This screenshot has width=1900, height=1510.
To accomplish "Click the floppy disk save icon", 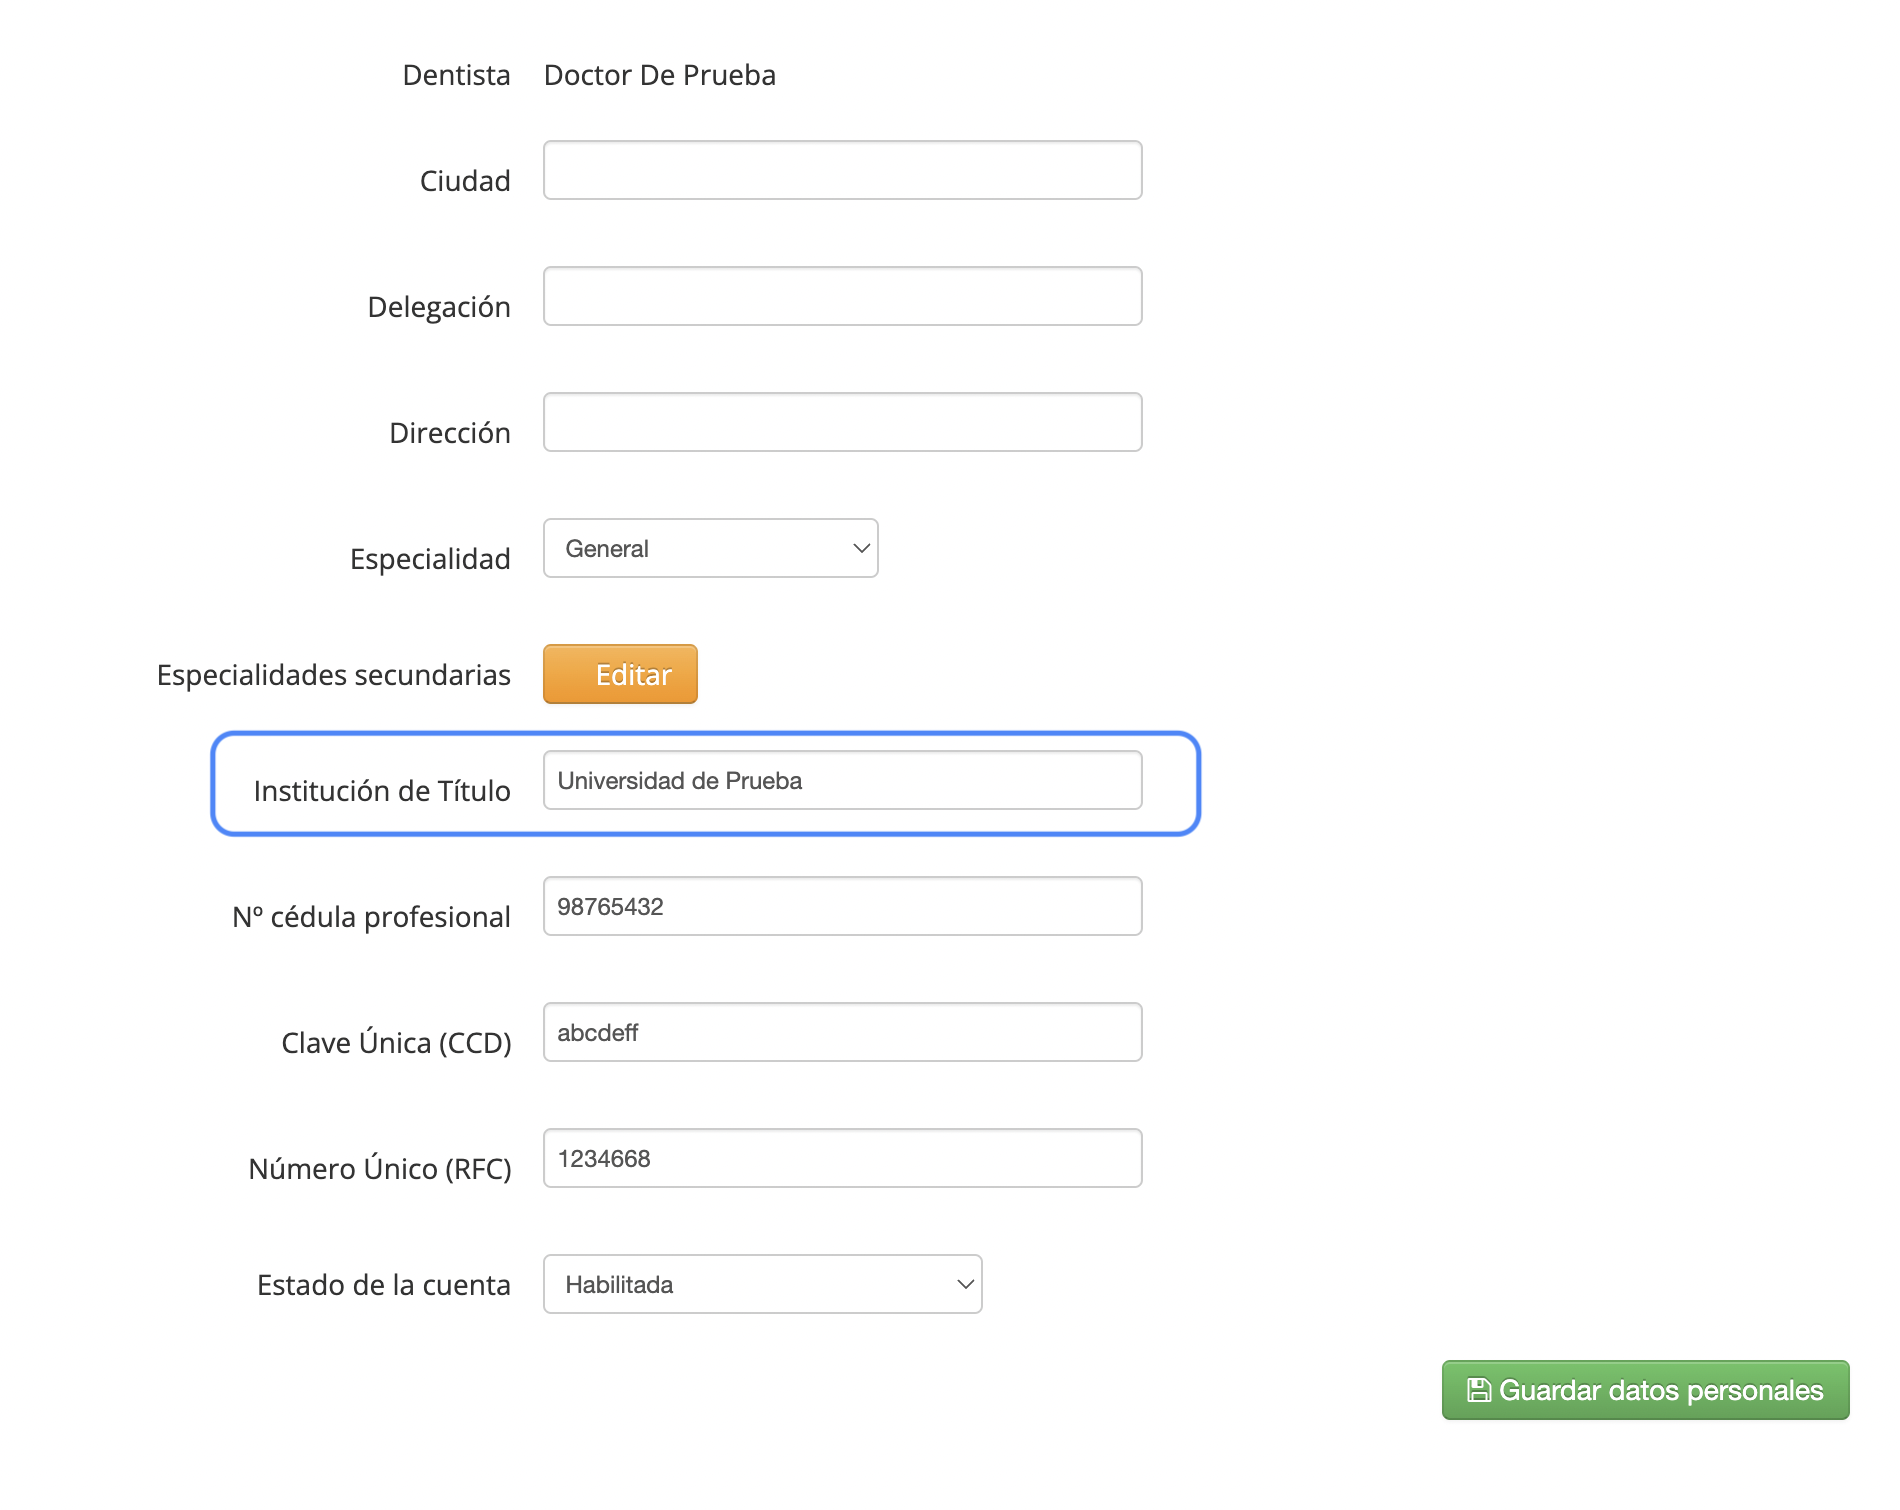I will (x=1479, y=1390).
